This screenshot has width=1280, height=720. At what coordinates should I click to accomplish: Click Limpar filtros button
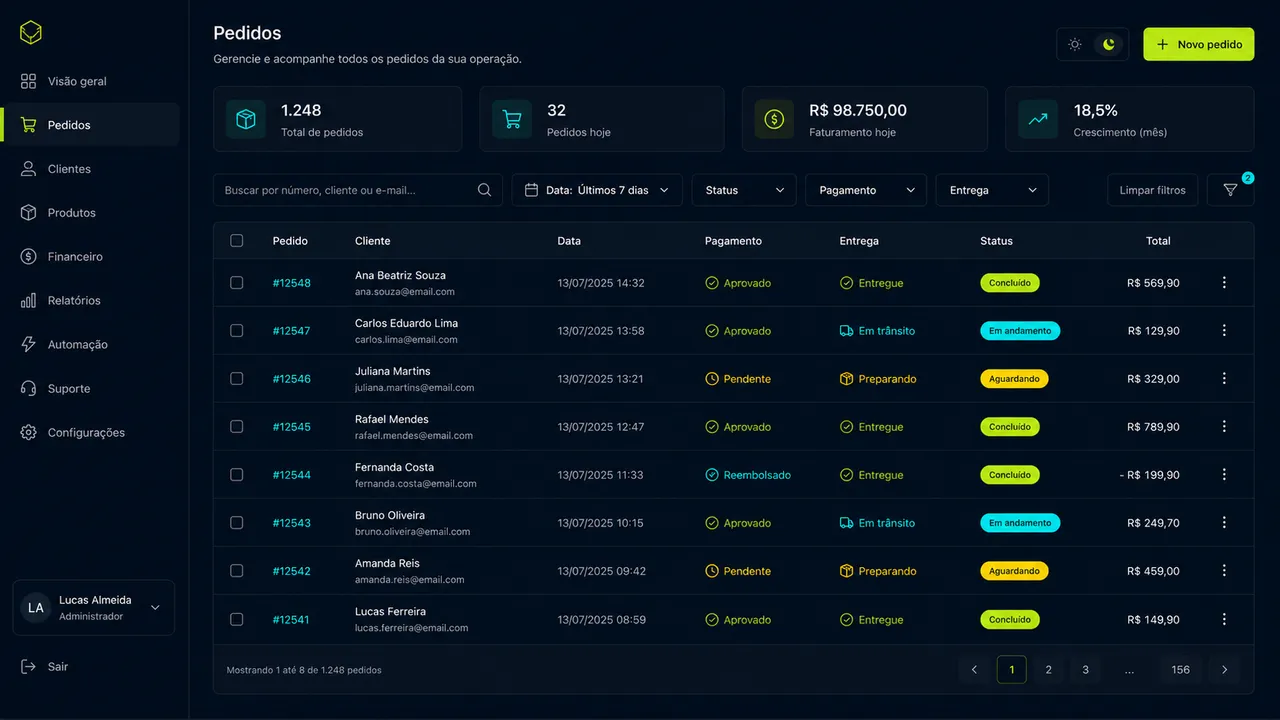(1153, 190)
